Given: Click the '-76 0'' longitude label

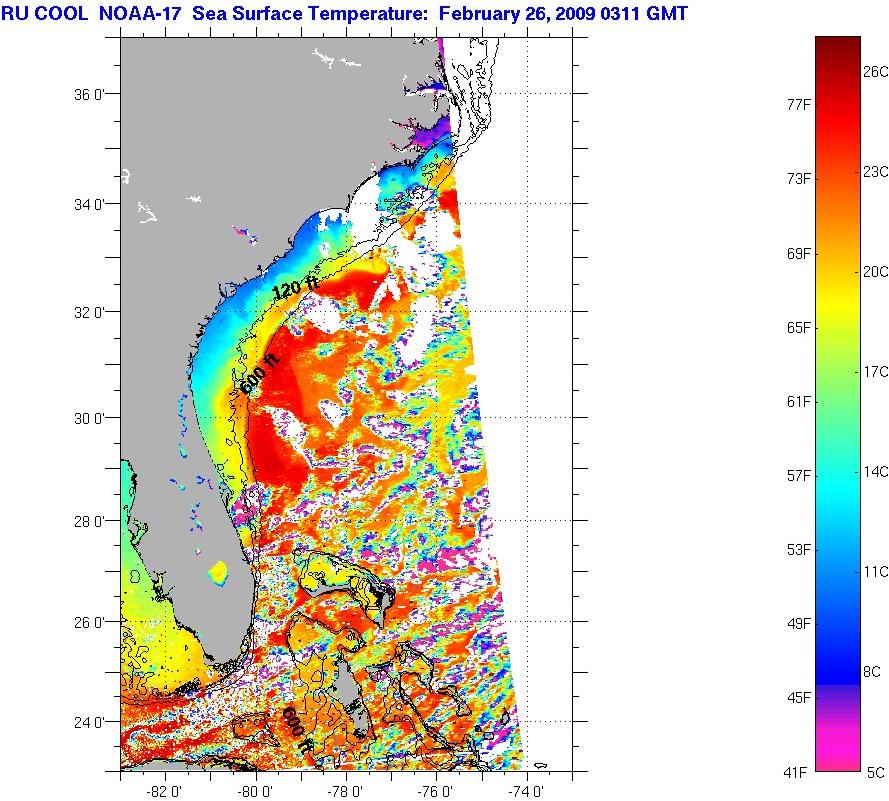Looking at the screenshot, I should click(x=436, y=791).
